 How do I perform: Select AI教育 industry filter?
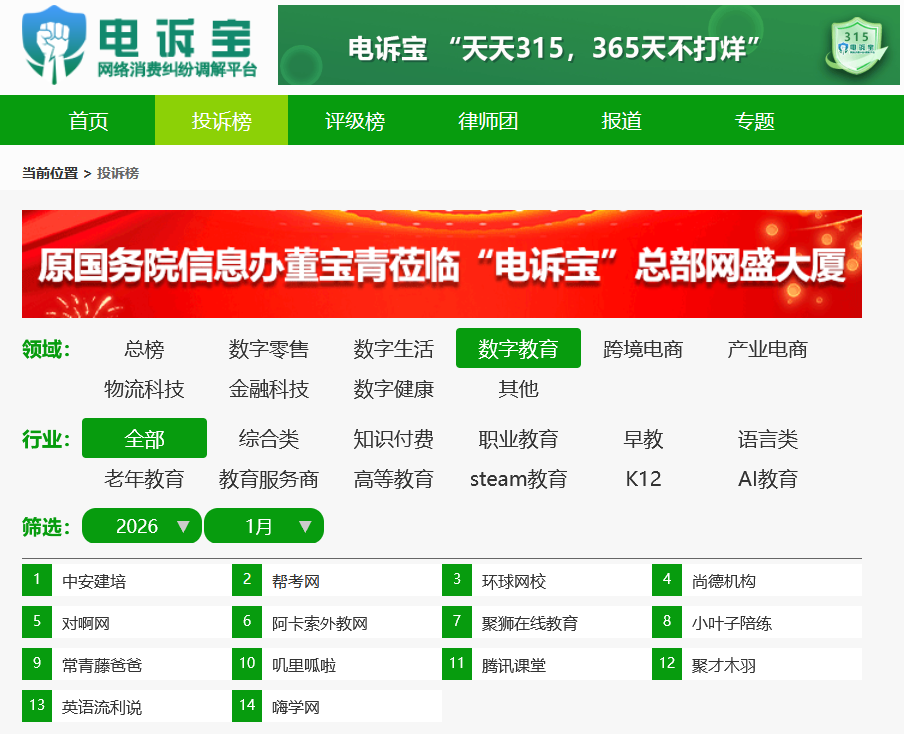pos(768,479)
